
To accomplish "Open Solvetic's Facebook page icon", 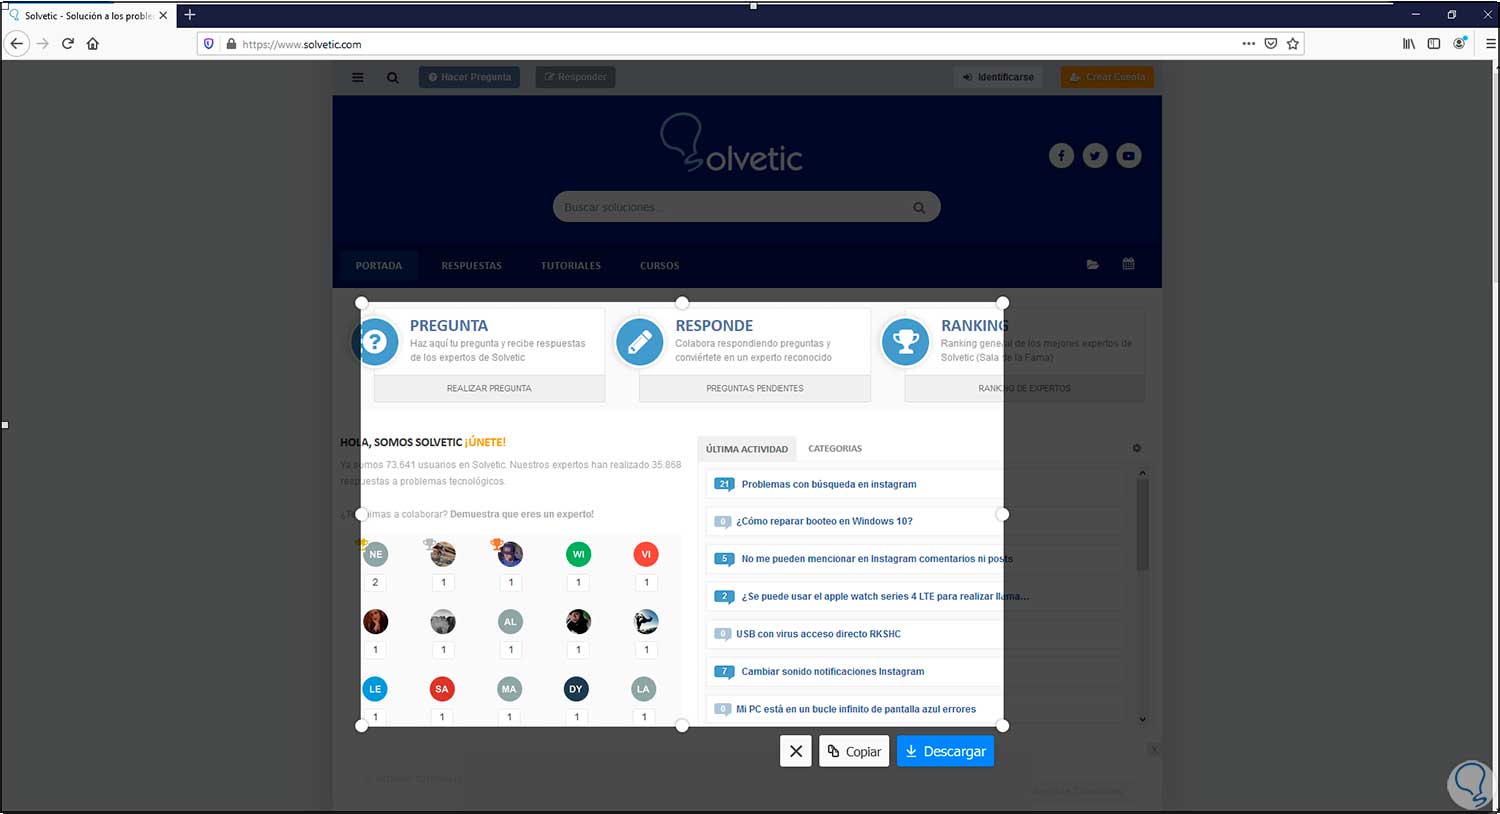I will click(x=1061, y=155).
